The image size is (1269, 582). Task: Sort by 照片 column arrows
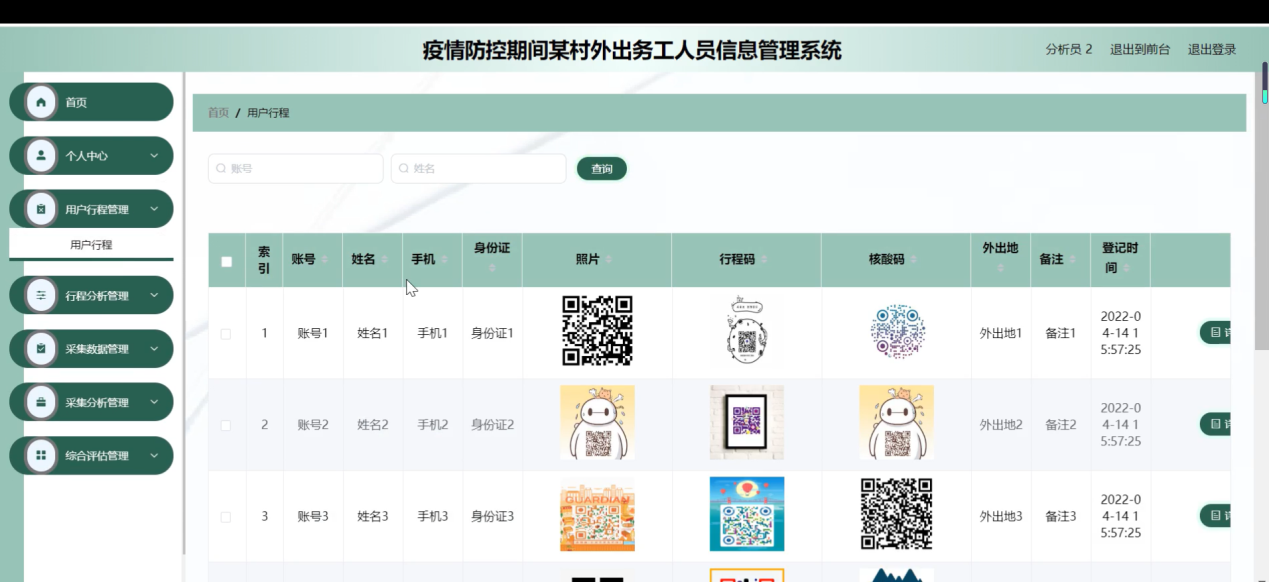tap(609, 260)
